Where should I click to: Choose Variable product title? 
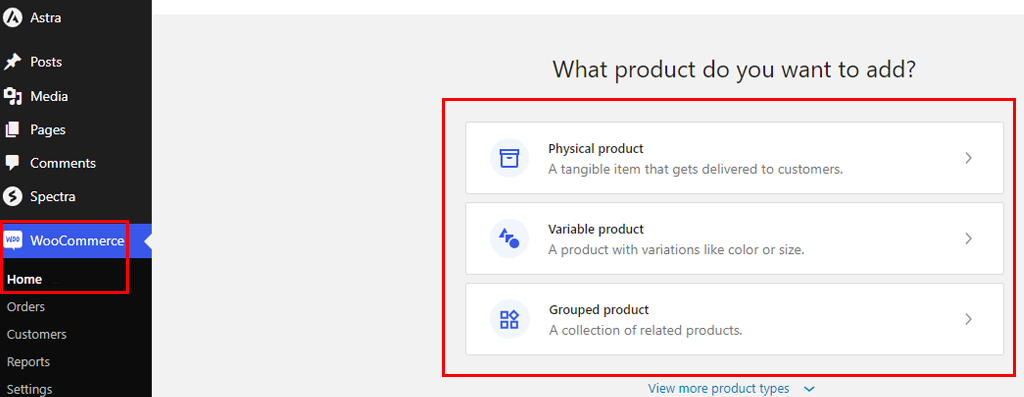pyautogui.click(x=596, y=229)
